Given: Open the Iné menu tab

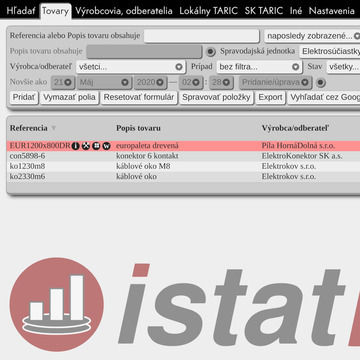Looking at the screenshot, I should [x=296, y=11].
